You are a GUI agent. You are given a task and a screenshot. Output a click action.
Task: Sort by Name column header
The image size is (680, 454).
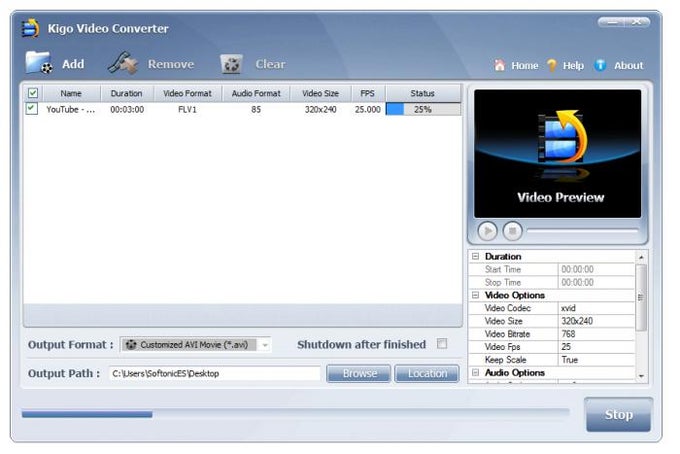click(x=71, y=93)
